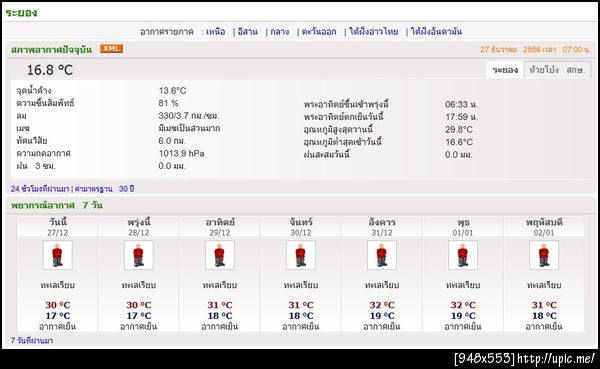Click the พฤหัสบดี 02/01 column header

point(544,227)
